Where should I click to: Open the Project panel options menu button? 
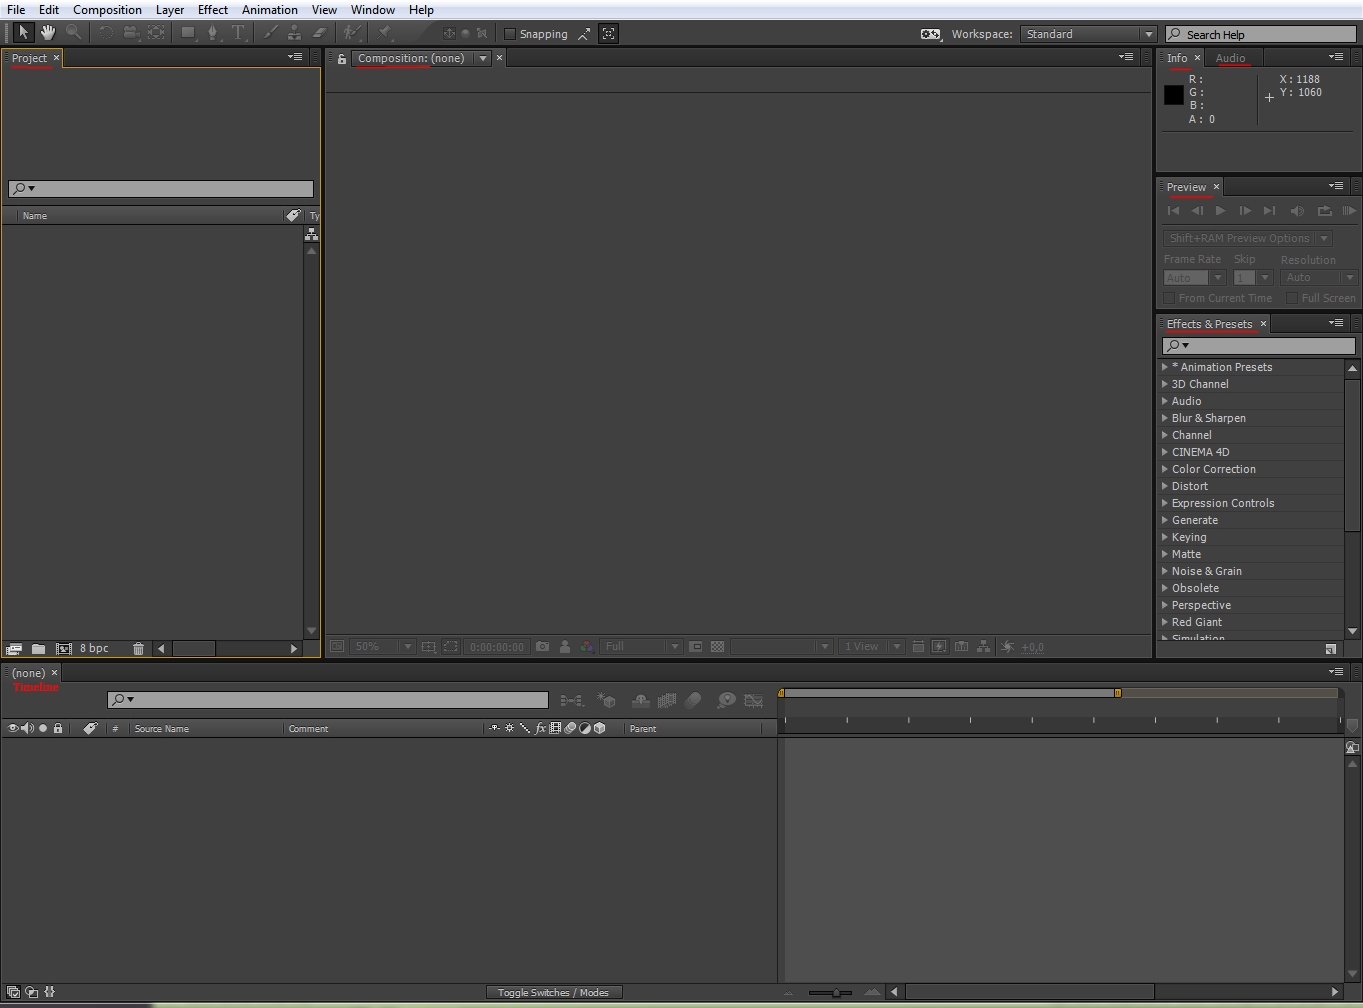click(295, 57)
